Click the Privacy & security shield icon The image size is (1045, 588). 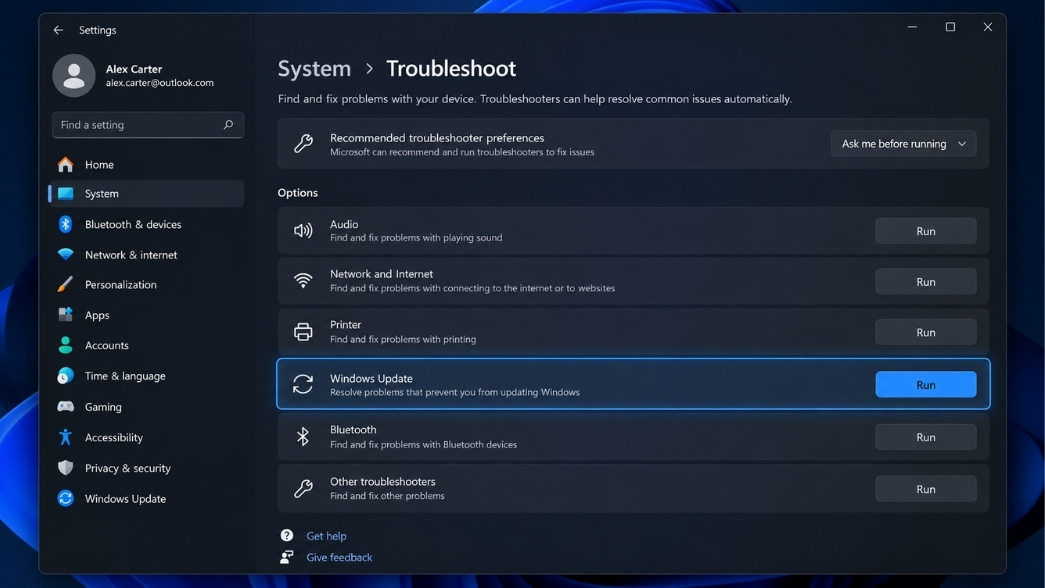65,468
